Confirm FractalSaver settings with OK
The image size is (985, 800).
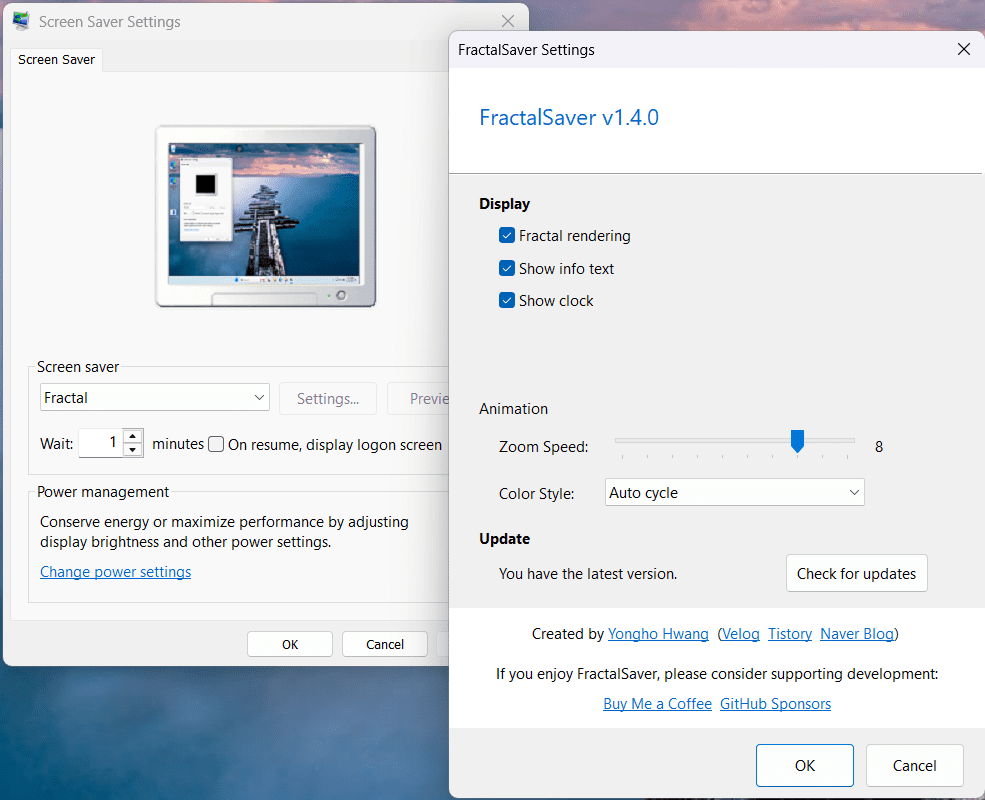click(x=805, y=765)
